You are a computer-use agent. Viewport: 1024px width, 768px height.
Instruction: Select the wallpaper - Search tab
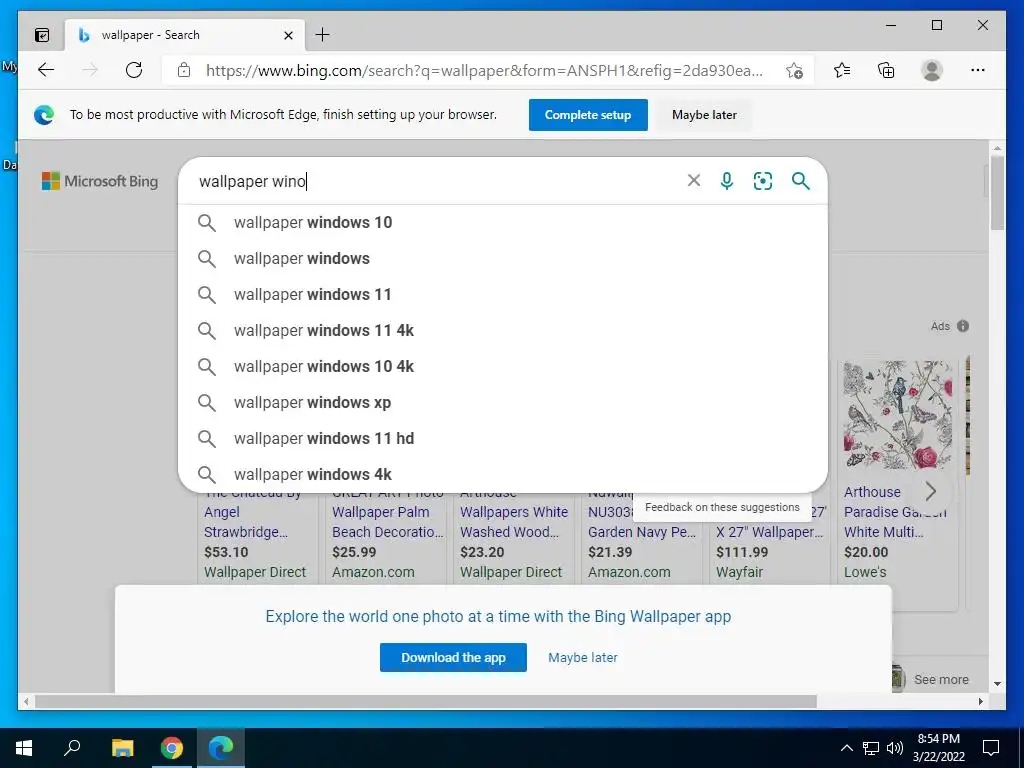click(183, 35)
